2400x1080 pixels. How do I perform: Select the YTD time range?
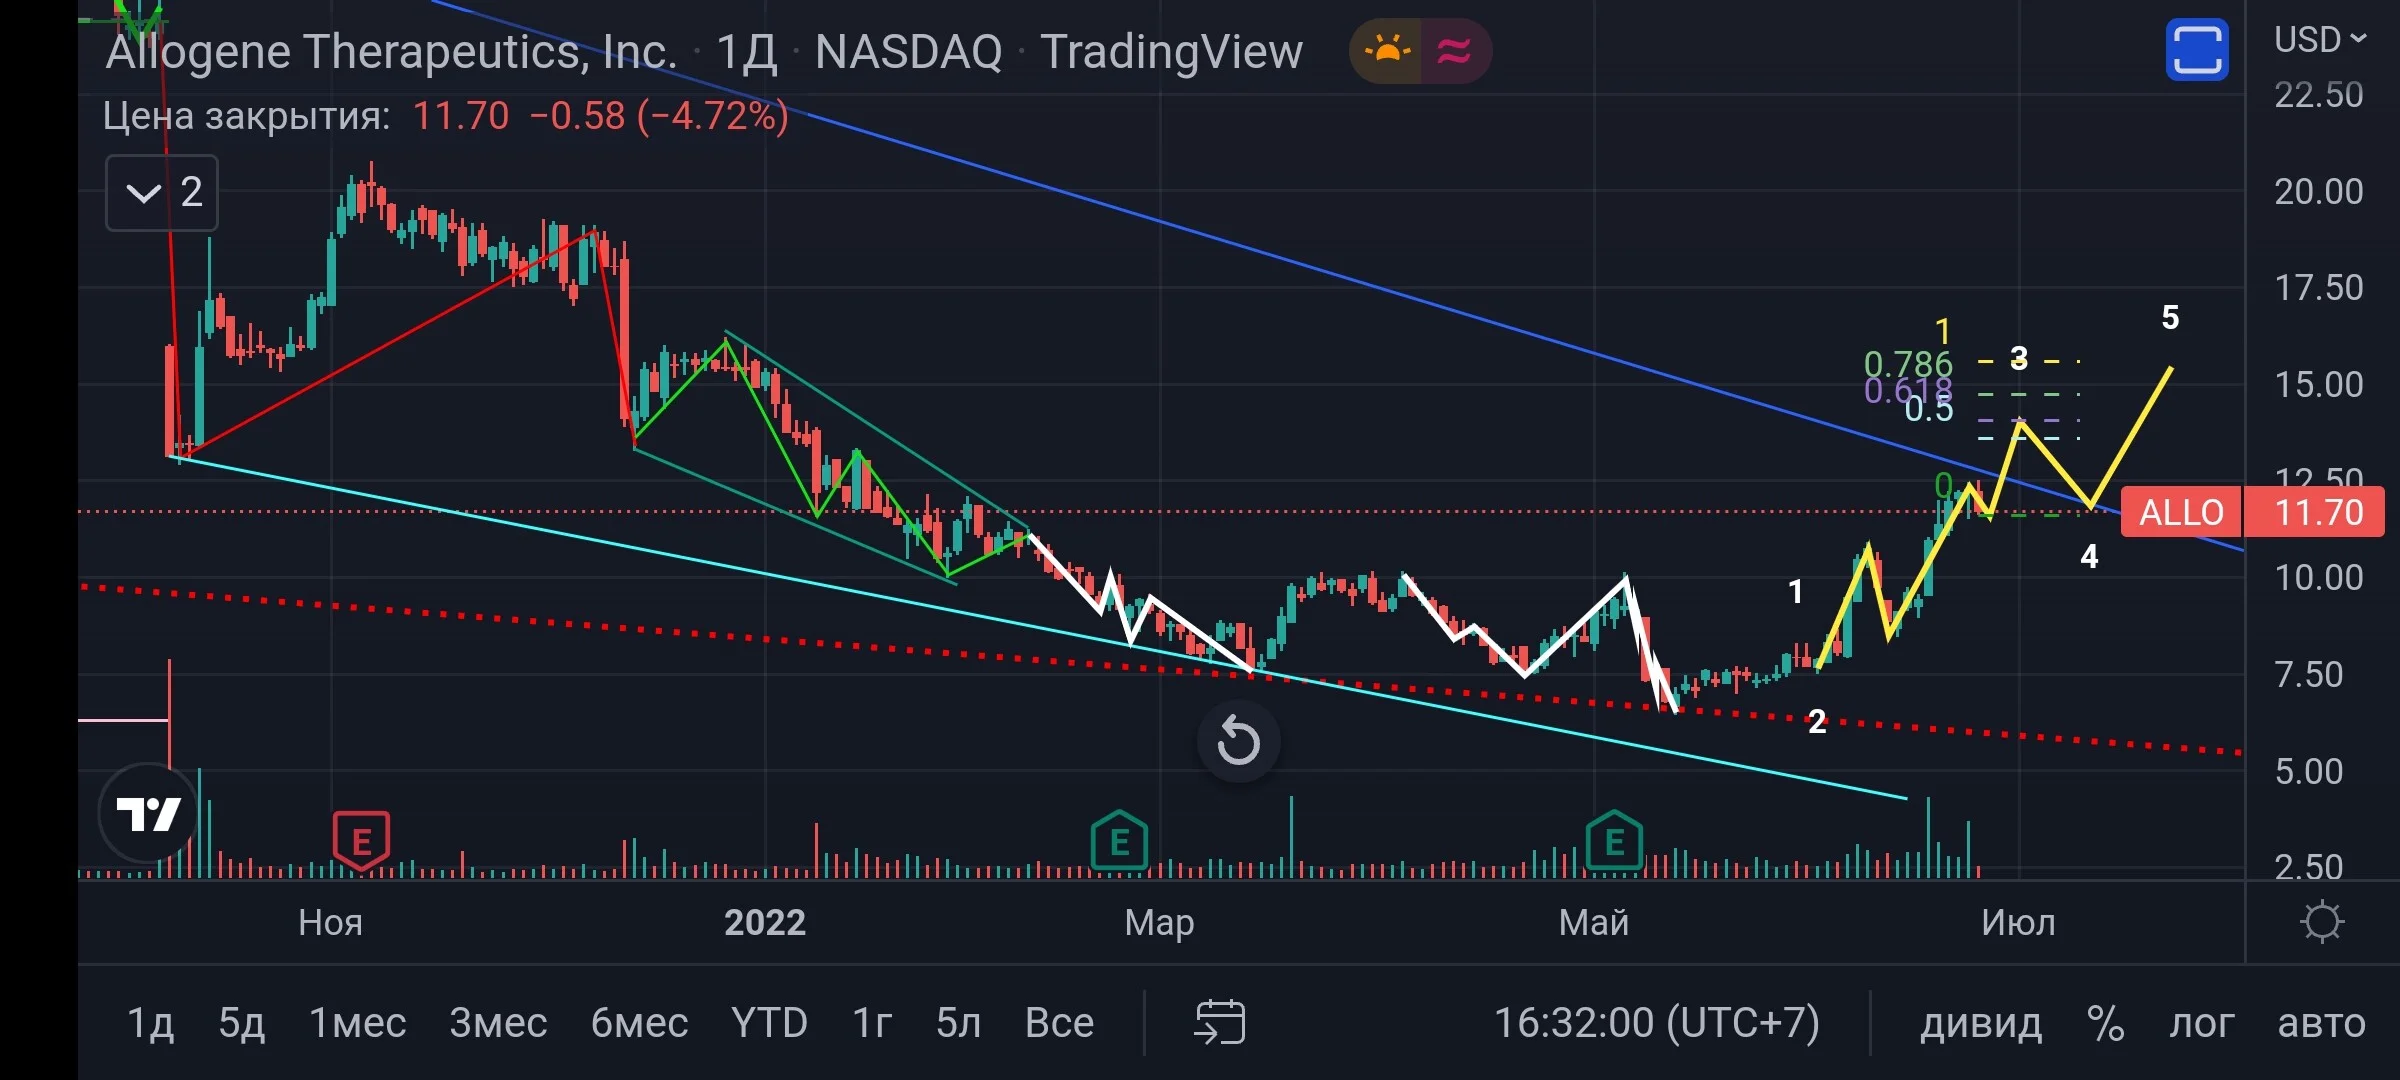coord(769,1023)
